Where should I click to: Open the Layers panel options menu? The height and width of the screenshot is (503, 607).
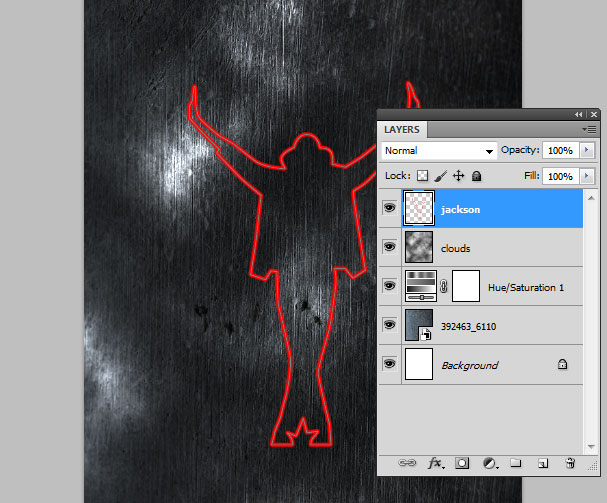[x=589, y=129]
